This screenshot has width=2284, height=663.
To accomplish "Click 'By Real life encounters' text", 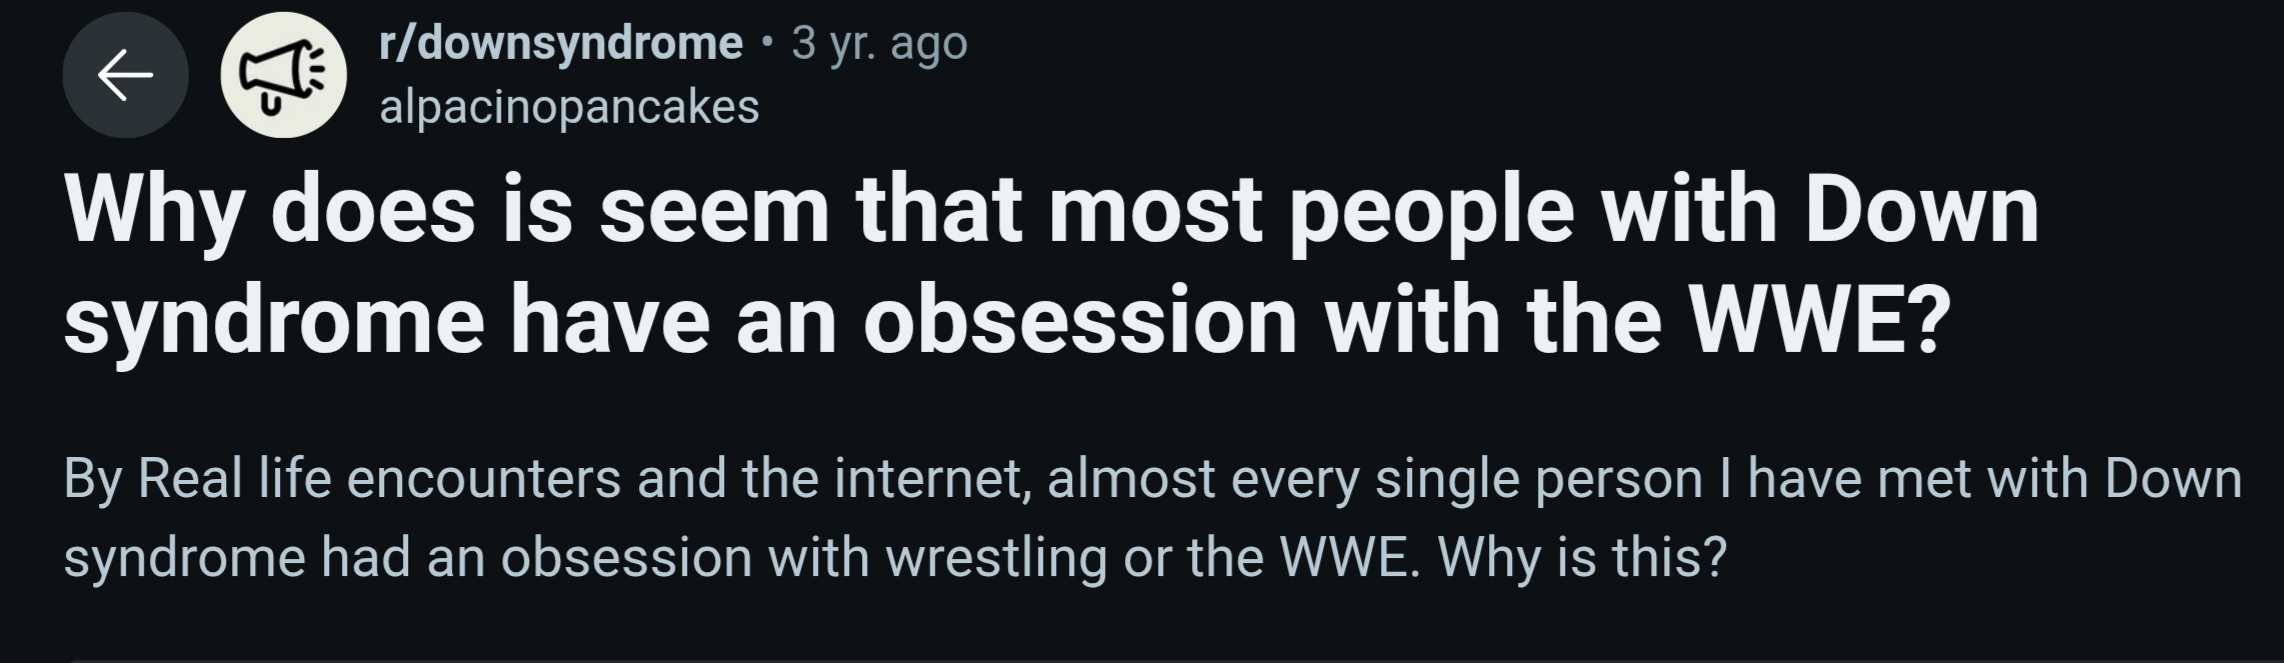I will click(342, 480).
